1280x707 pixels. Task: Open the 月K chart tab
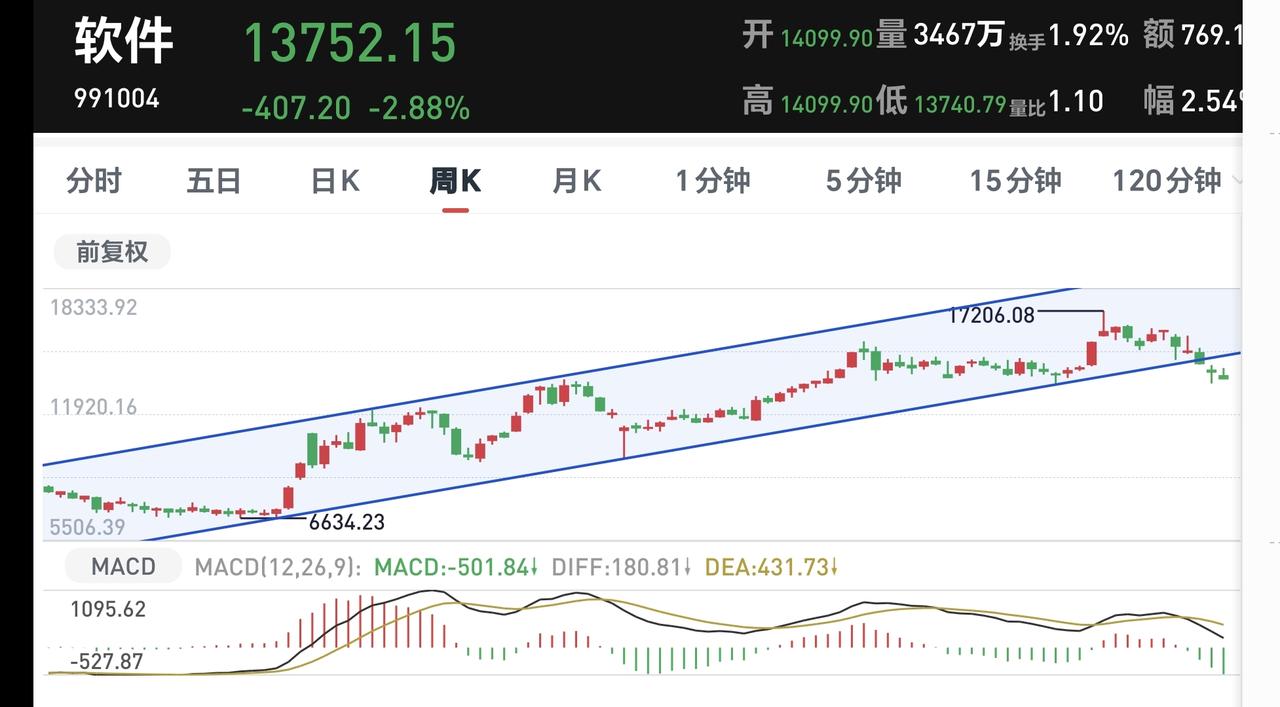[577, 181]
